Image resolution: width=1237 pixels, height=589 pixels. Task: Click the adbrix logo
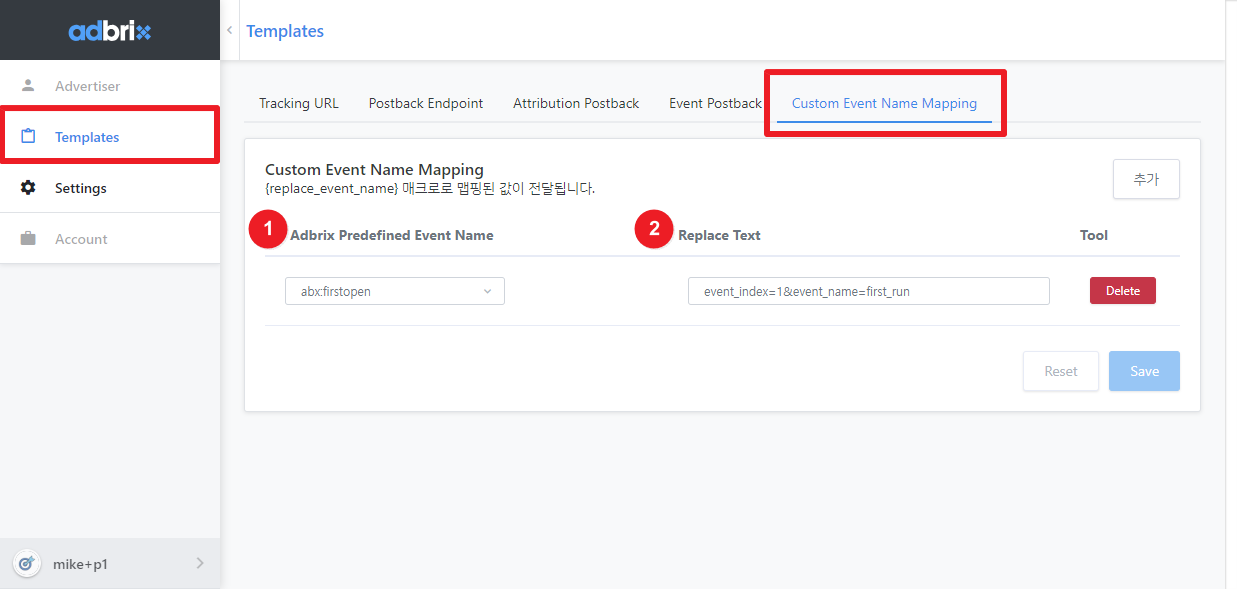[110, 31]
